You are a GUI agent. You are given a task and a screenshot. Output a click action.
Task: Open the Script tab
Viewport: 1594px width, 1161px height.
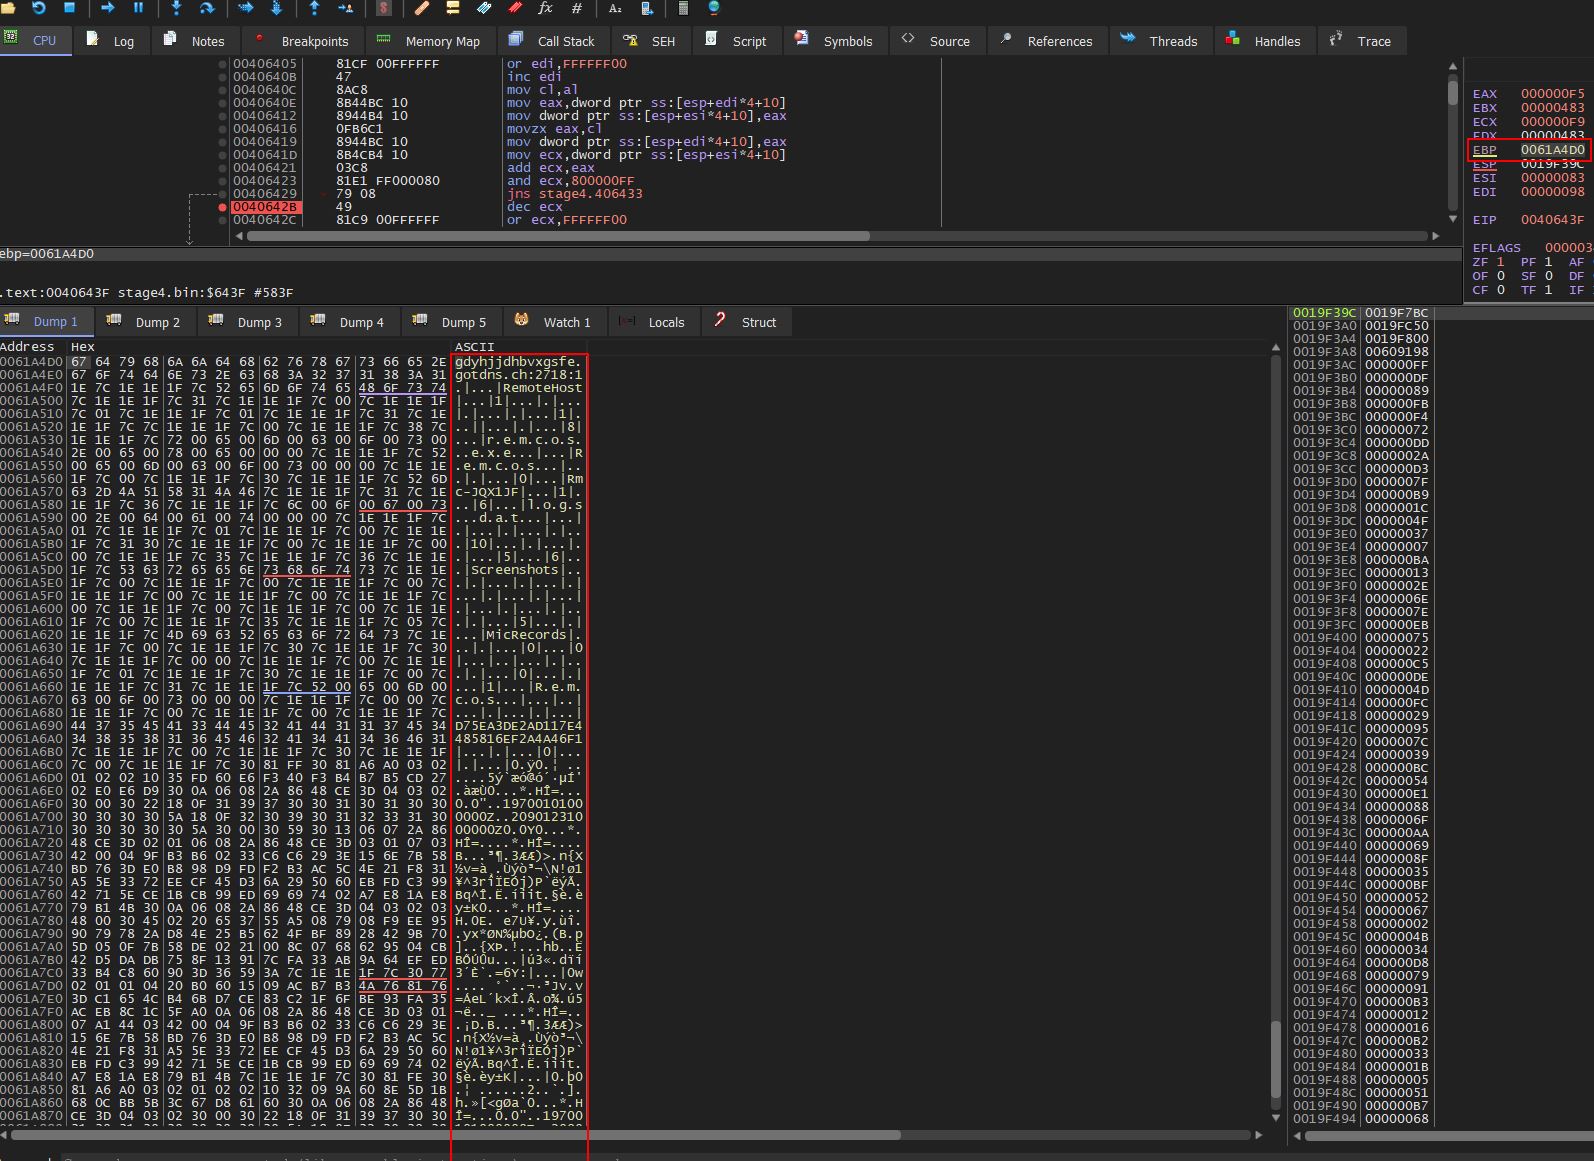pos(737,41)
